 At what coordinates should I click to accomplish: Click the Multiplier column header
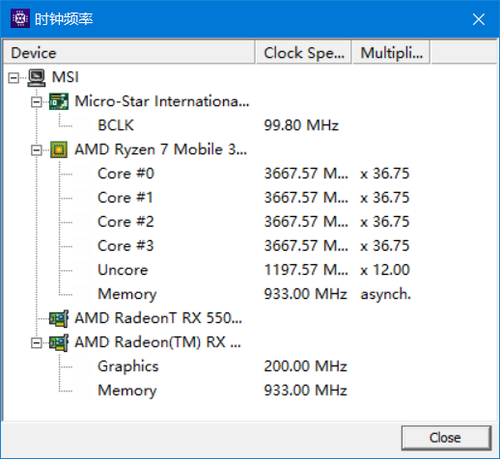click(x=391, y=53)
